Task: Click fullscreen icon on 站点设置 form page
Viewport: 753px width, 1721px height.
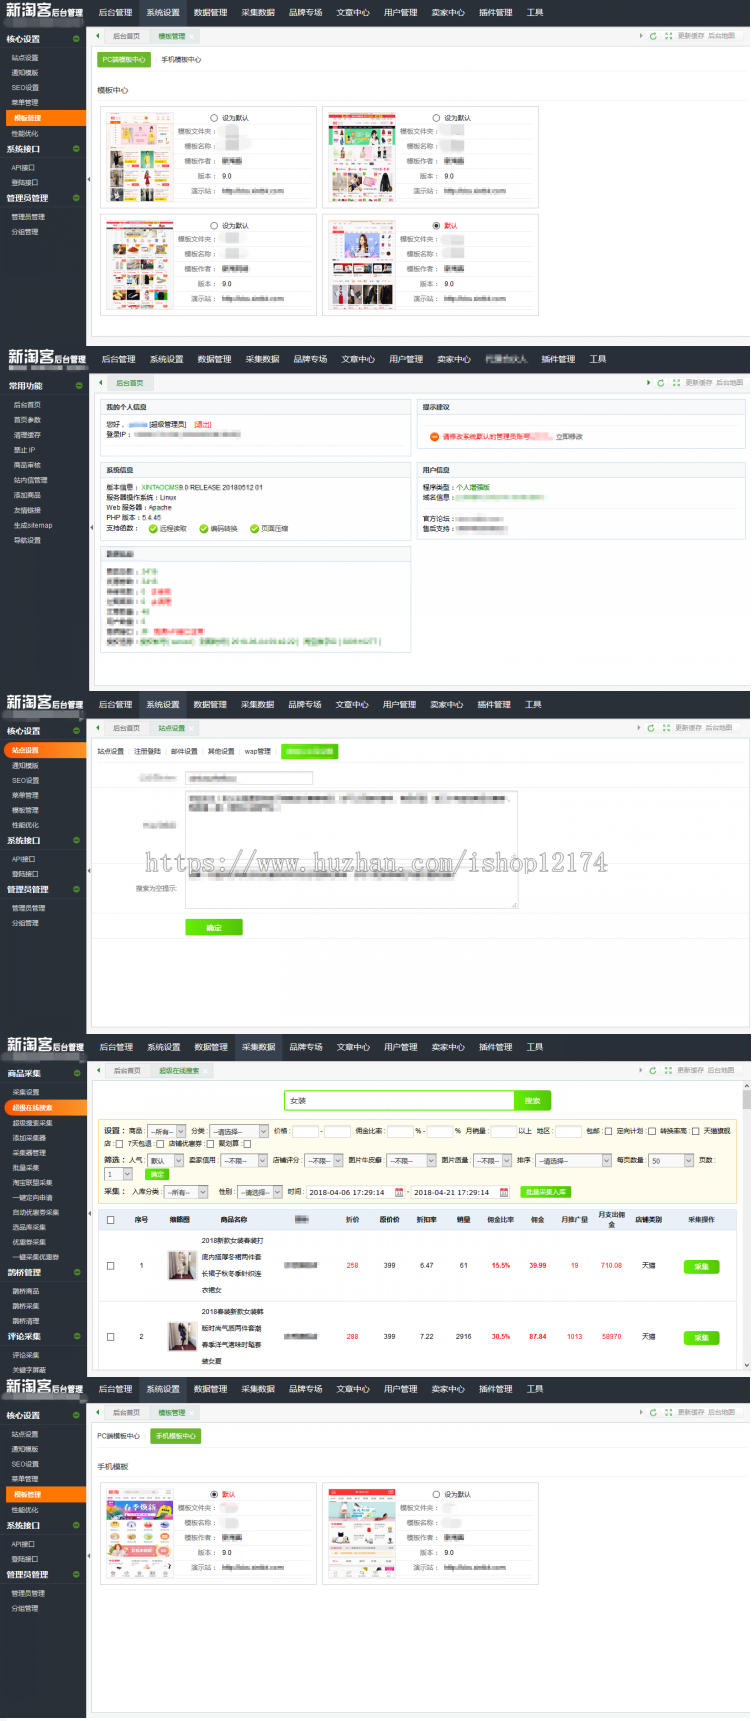Action: coord(666,728)
